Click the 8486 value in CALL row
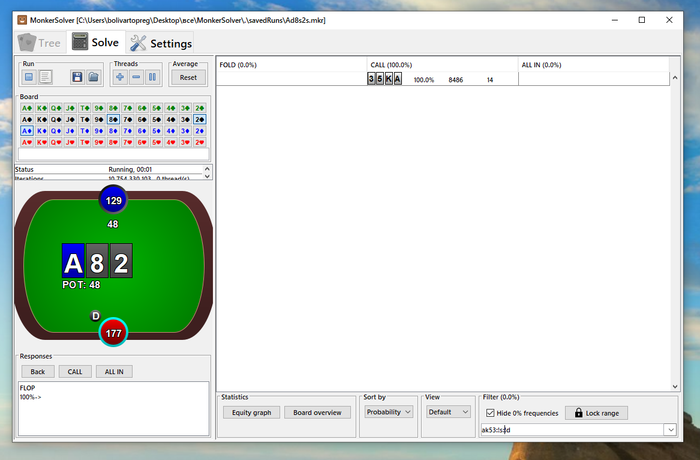The width and height of the screenshot is (700, 460). point(455,79)
